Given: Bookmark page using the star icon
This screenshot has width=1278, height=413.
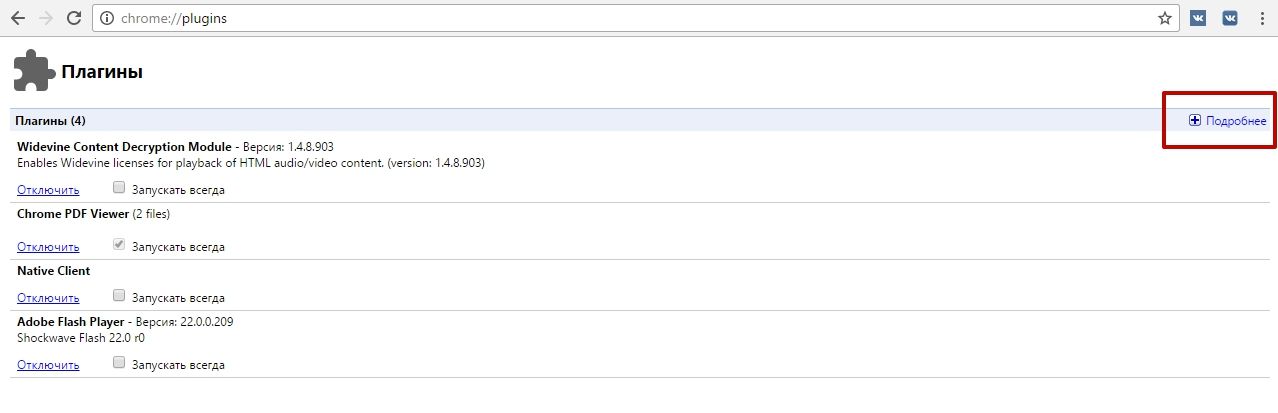Looking at the screenshot, I should 1164,18.
